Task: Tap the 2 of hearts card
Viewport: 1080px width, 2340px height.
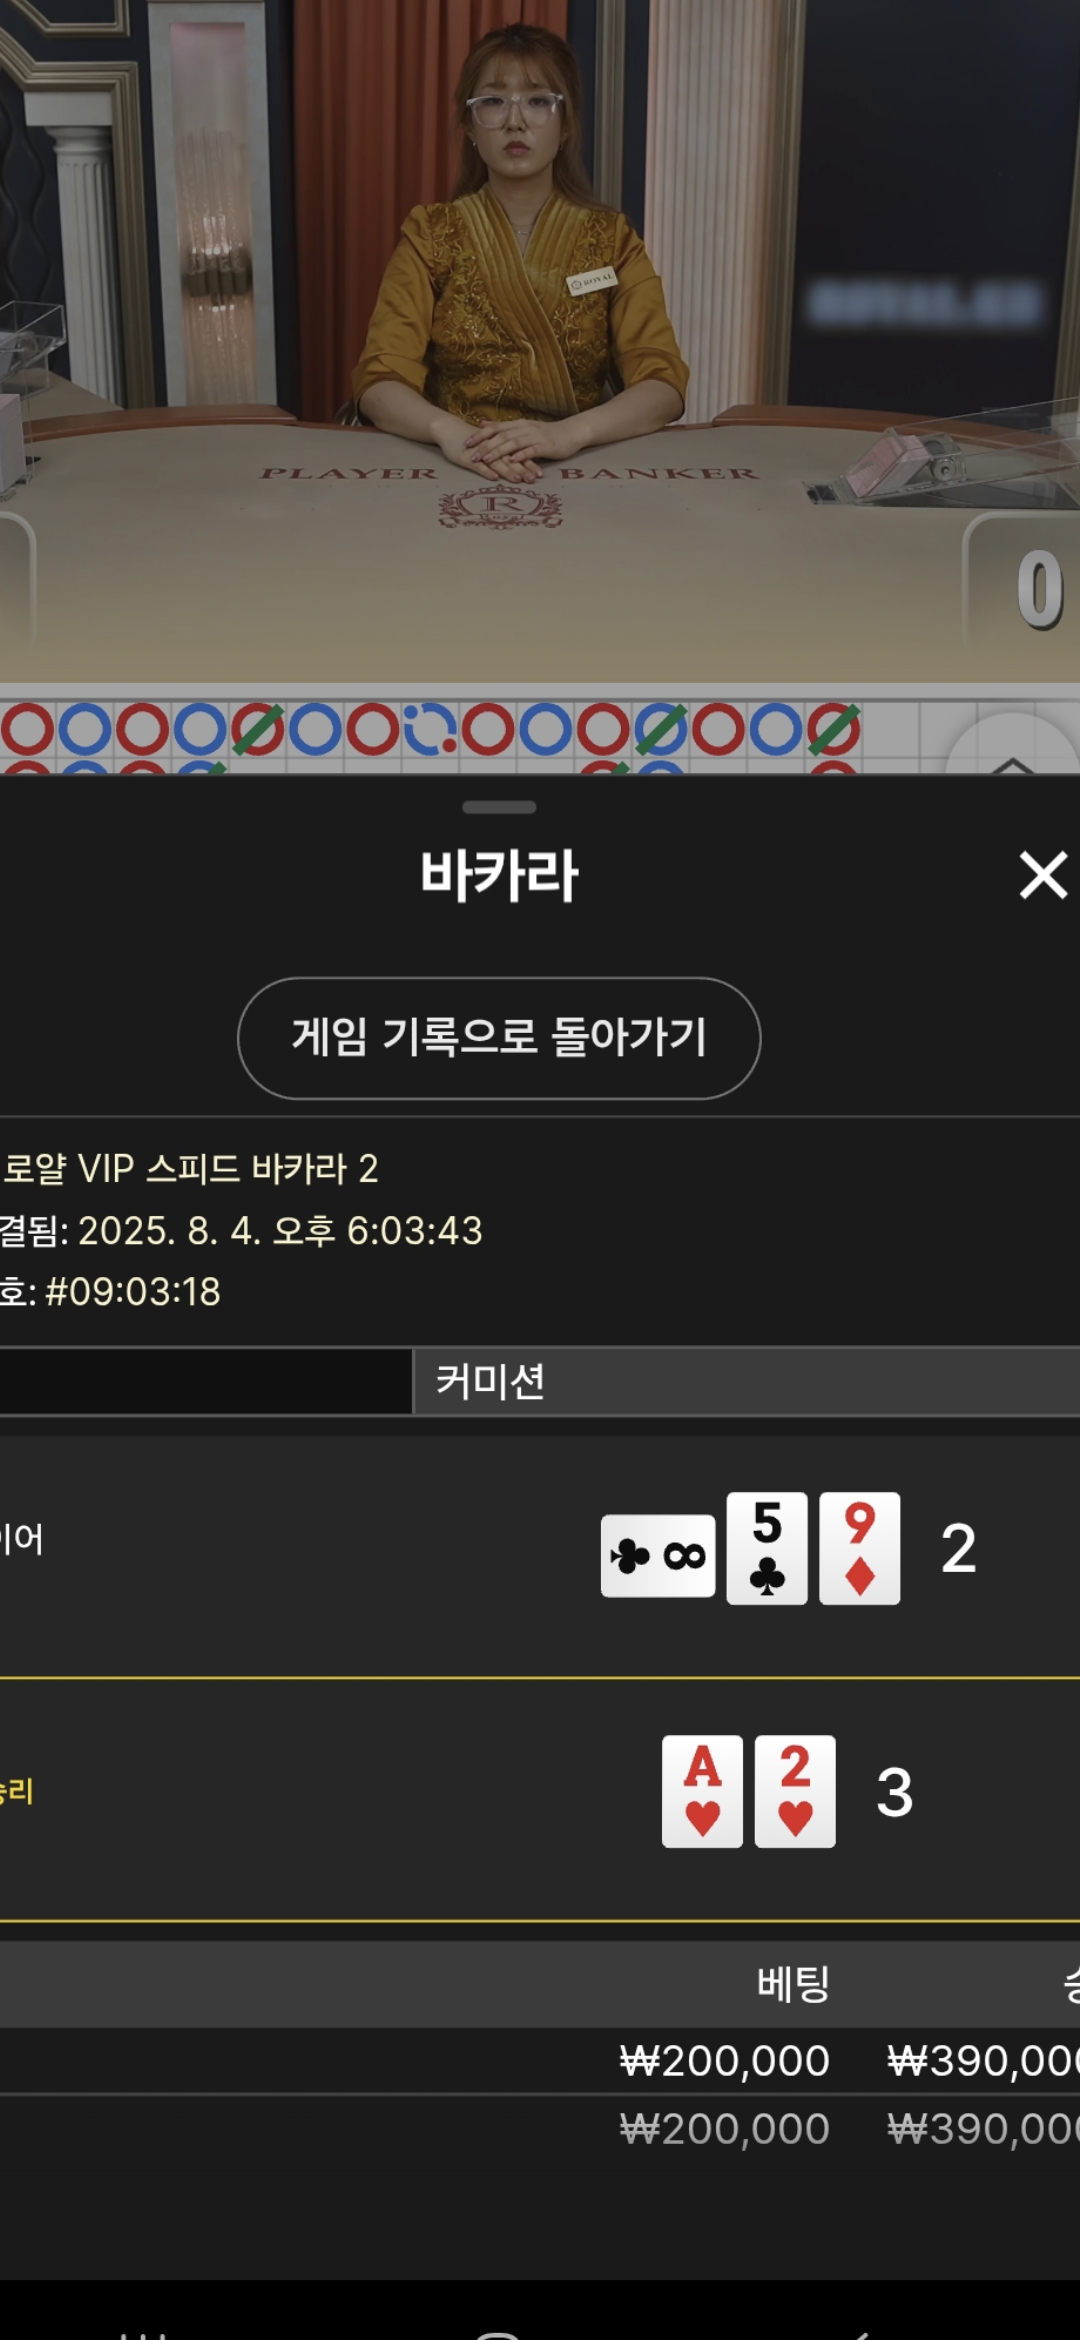Action: pos(795,1791)
